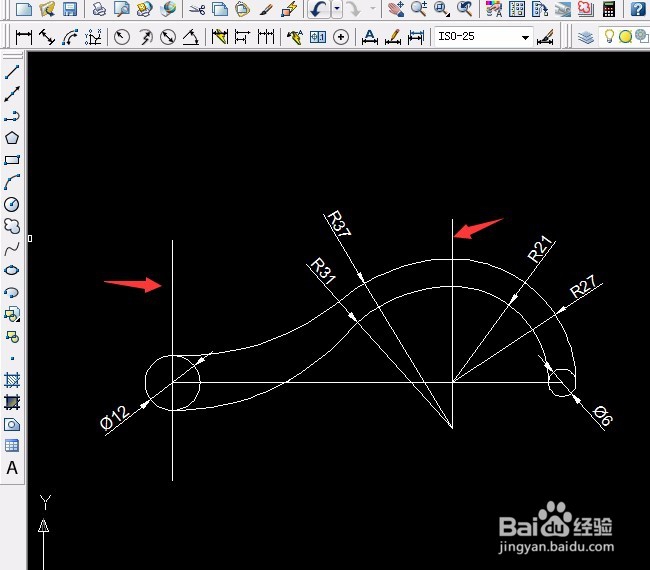Screen dimensions: 650x570
Task: Select the Line draw tool
Action: click(x=12, y=72)
